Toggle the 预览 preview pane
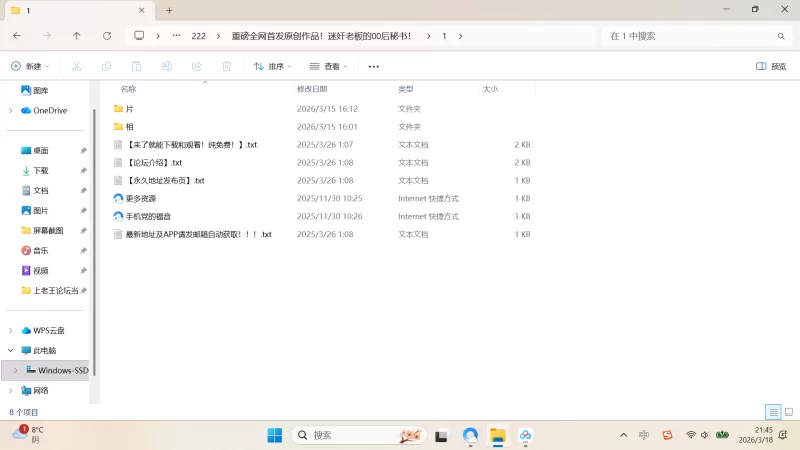 point(771,66)
